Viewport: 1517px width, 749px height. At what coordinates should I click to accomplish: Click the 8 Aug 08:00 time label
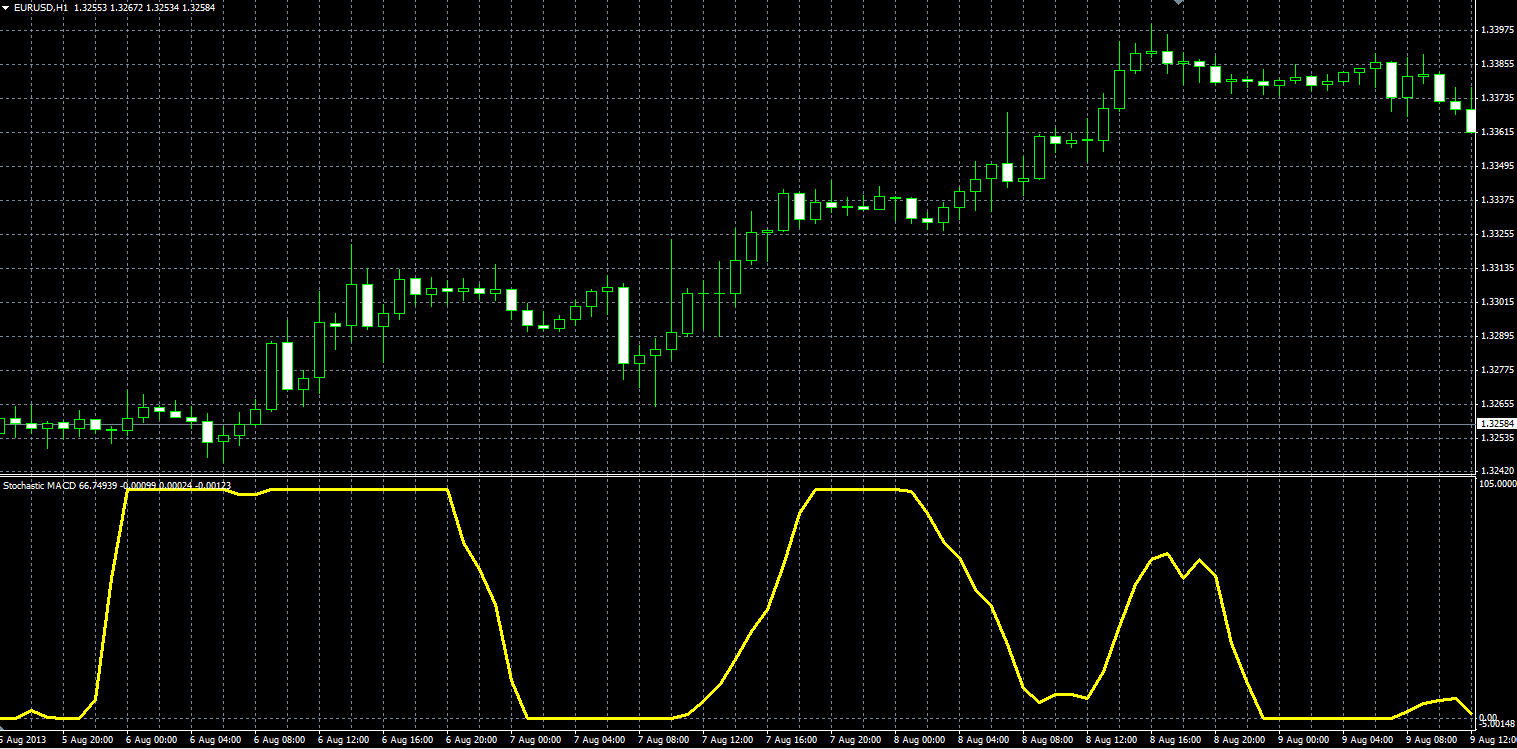coord(1047,741)
